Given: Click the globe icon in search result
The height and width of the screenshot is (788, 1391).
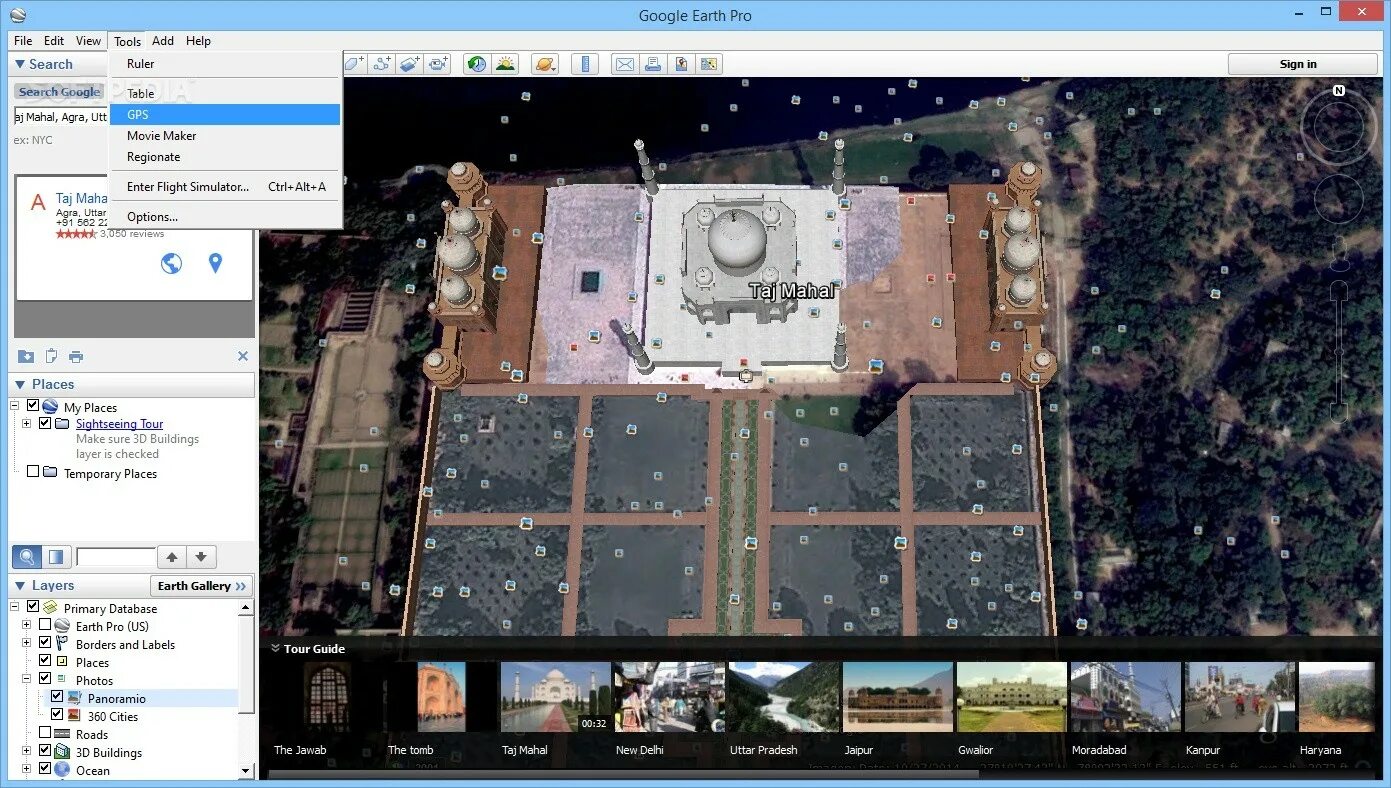Looking at the screenshot, I should (x=172, y=263).
